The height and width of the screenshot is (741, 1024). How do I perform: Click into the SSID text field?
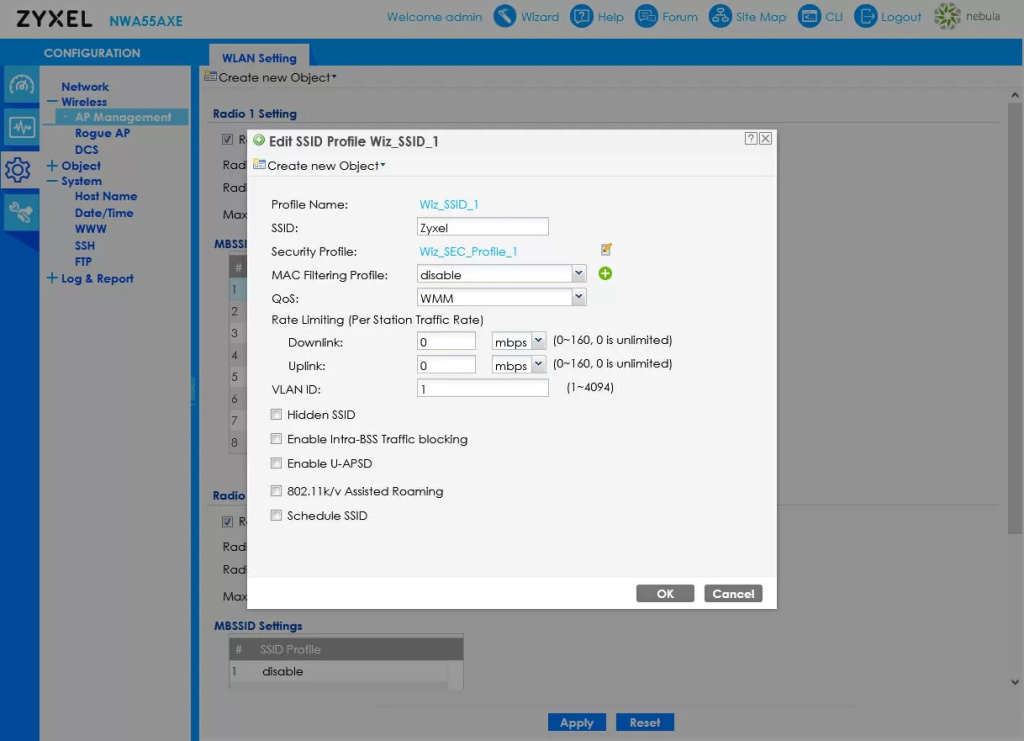[x=482, y=227]
